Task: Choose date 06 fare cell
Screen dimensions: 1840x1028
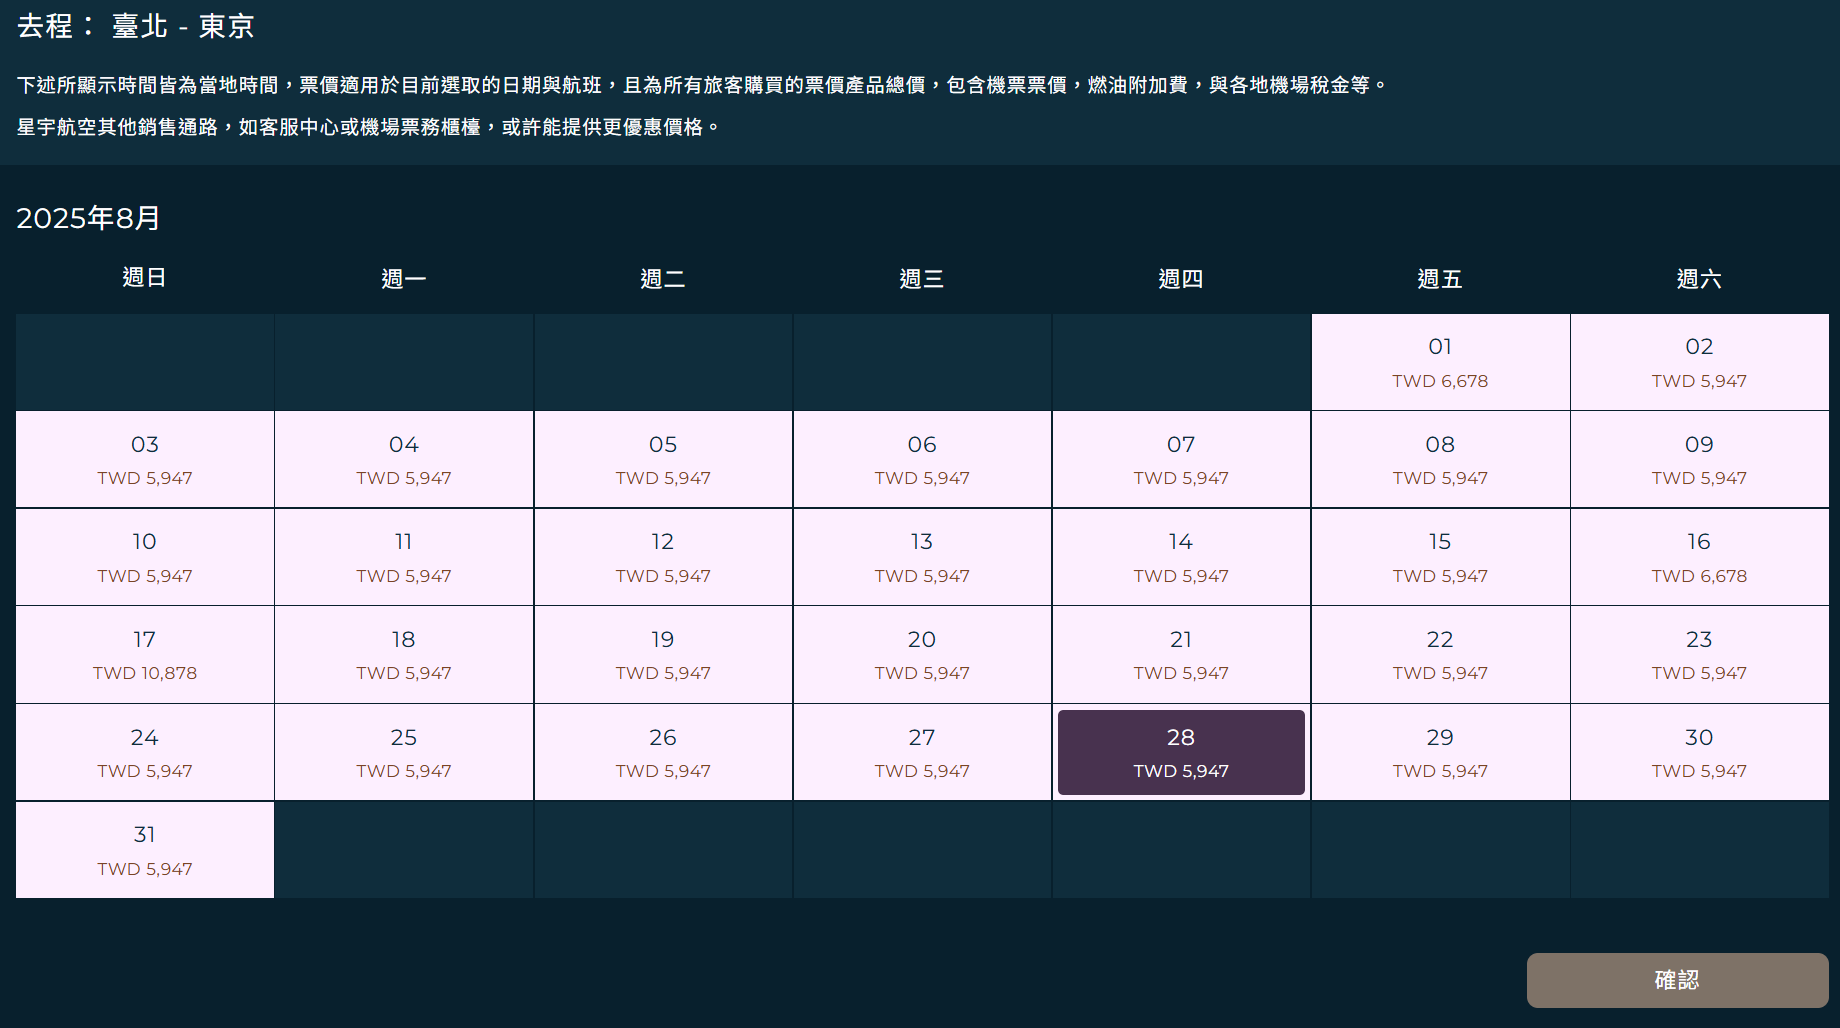Action: (x=922, y=460)
